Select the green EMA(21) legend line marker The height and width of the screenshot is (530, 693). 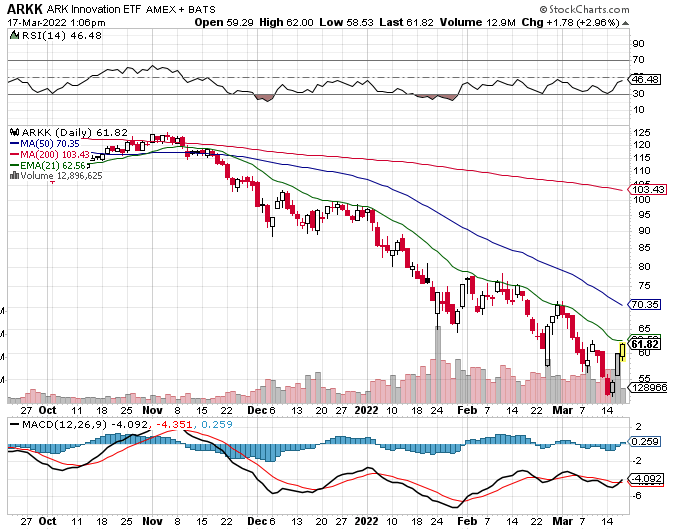[15, 165]
